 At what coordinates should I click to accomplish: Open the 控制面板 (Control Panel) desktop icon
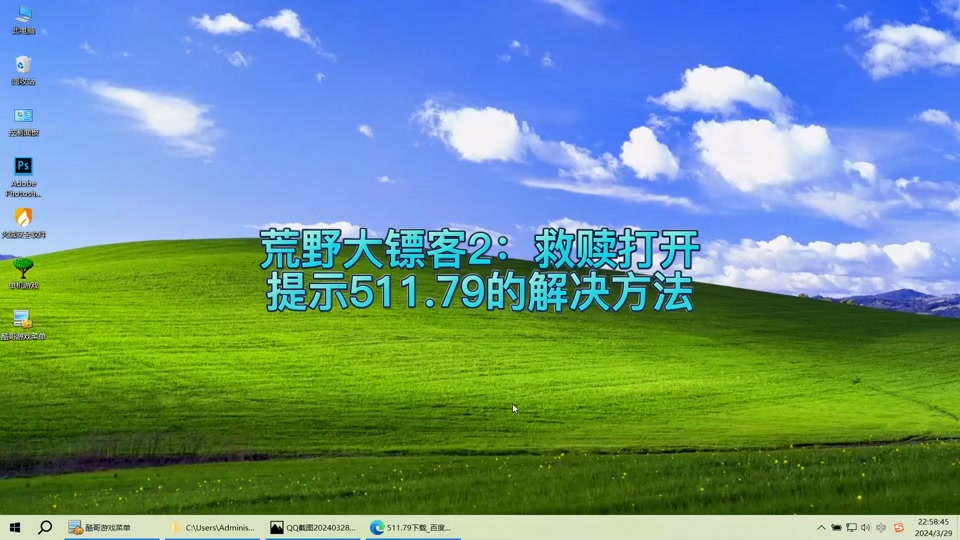pyautogui.click(x=23, y=121)
